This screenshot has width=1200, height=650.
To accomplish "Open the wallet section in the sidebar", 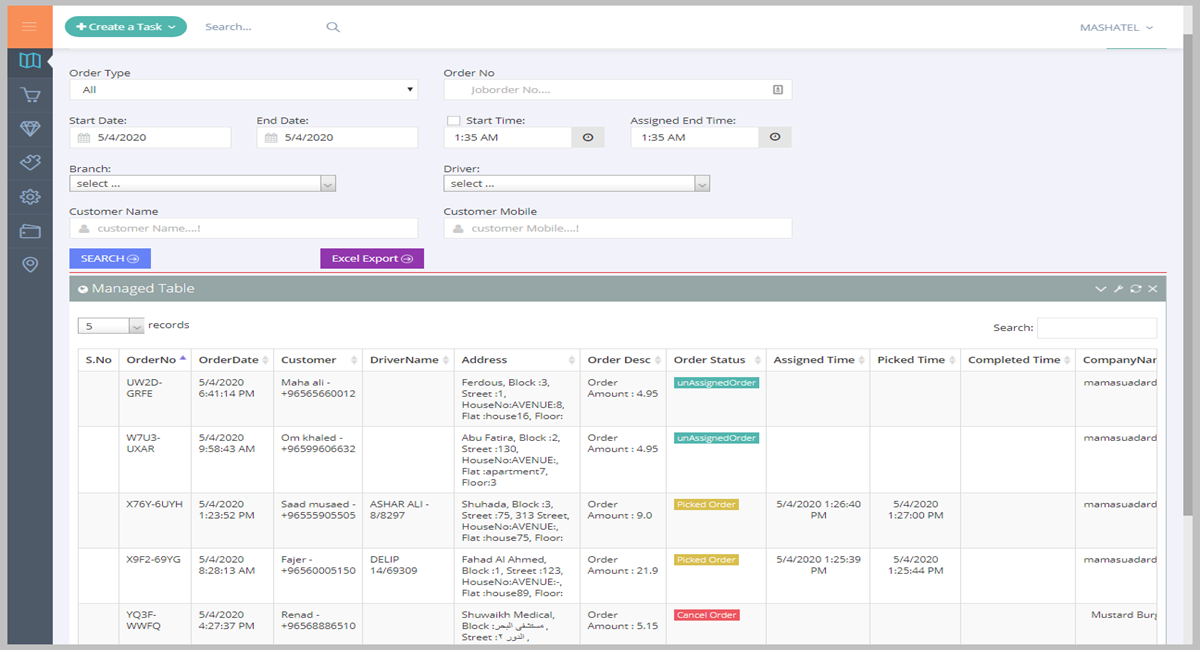I will pyautogui.click(x=30, y=231).
